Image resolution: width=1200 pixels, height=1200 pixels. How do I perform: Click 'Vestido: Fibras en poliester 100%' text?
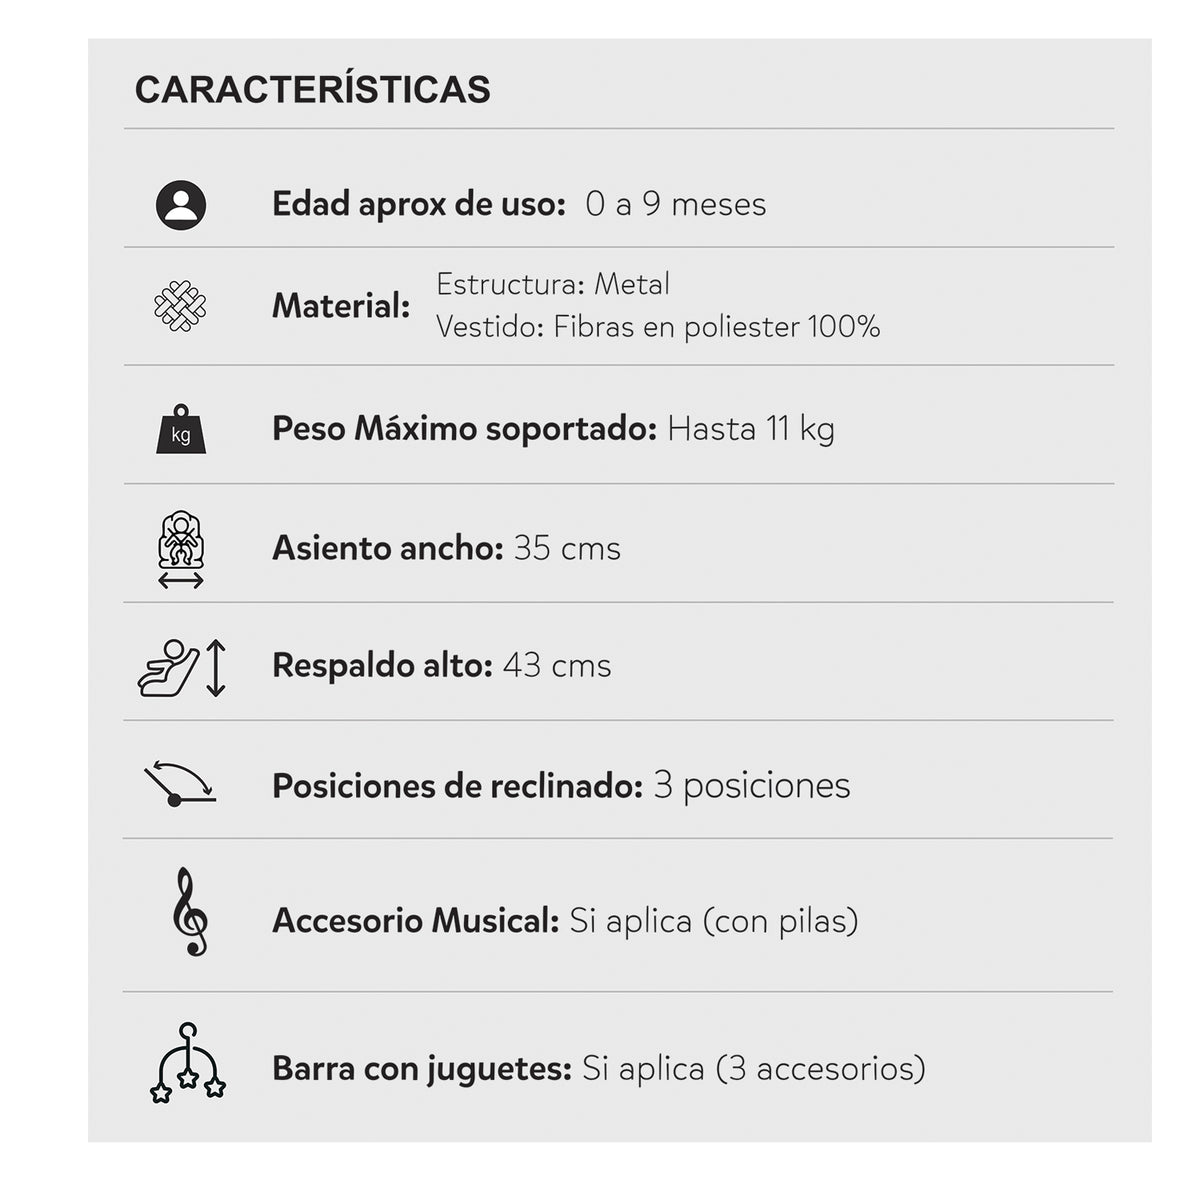[658, 327]
